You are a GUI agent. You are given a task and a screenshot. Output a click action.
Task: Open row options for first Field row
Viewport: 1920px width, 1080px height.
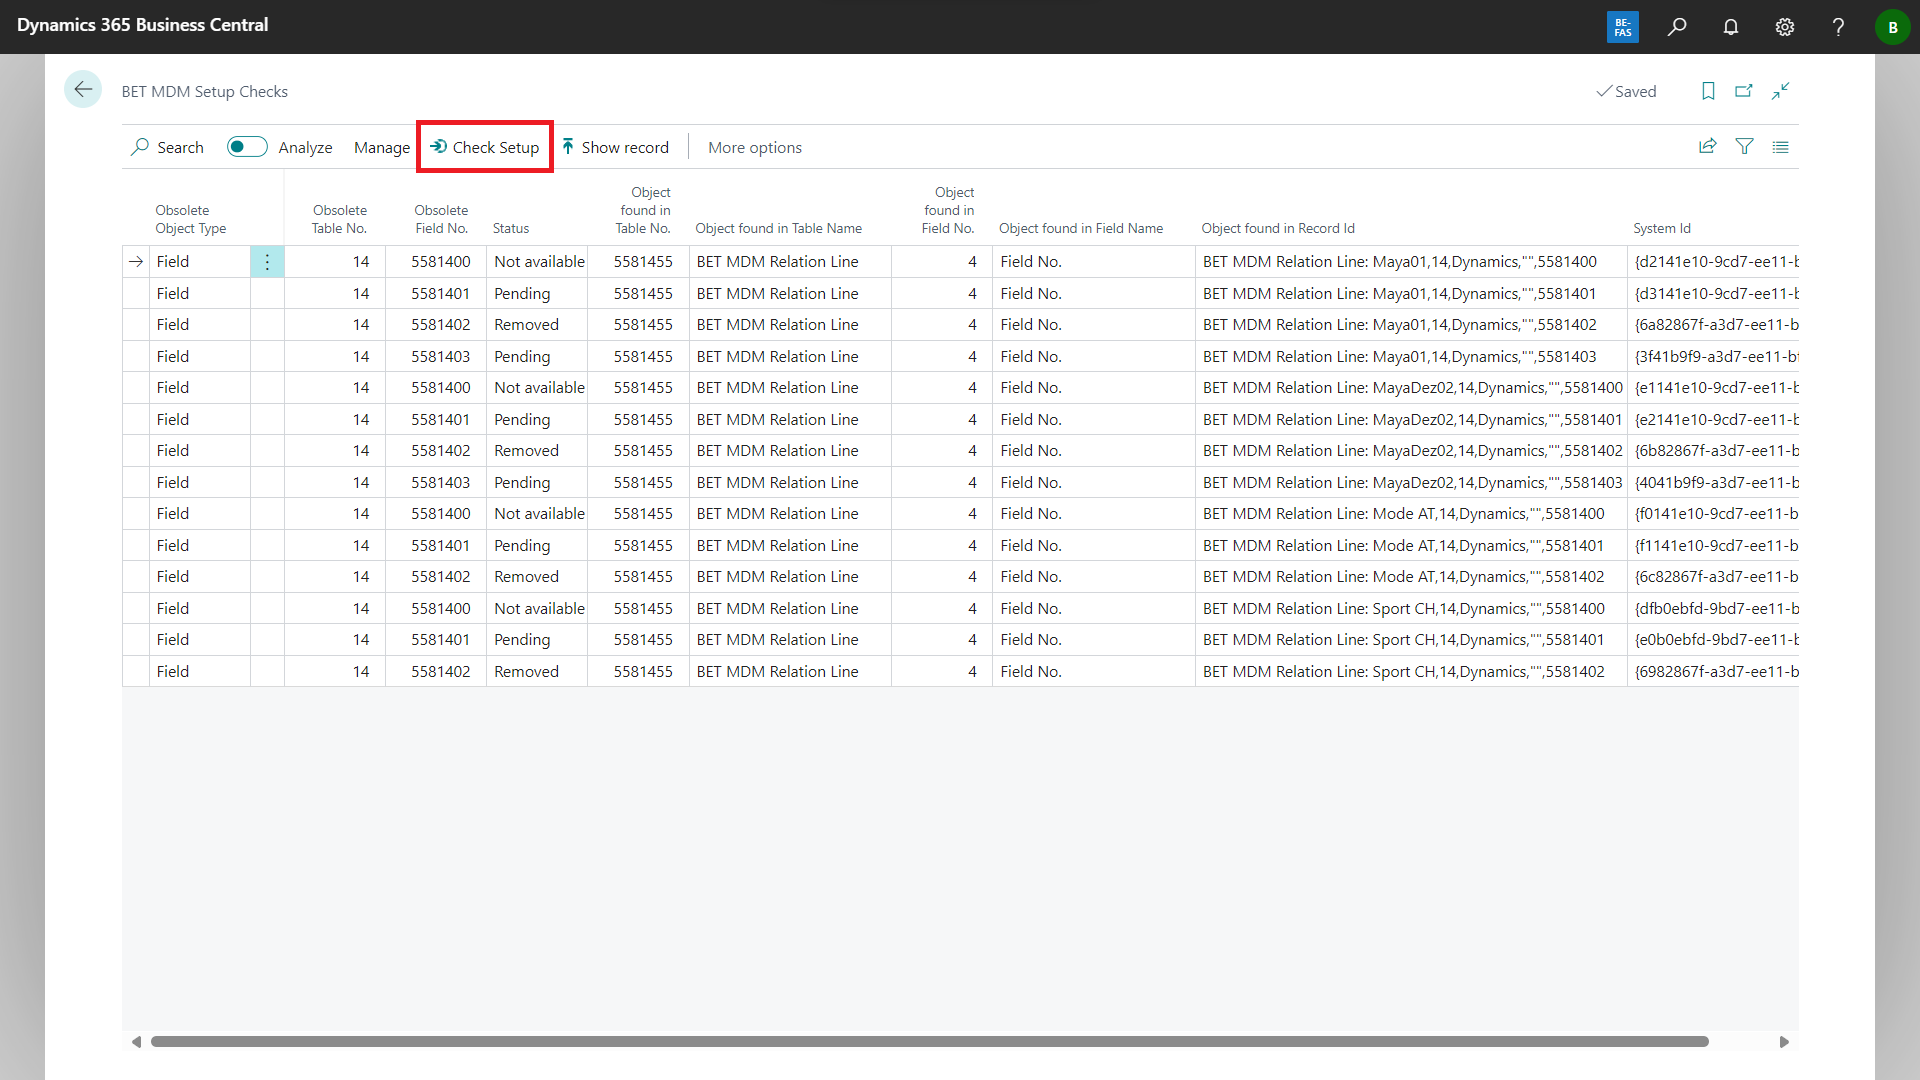point(267,262)
